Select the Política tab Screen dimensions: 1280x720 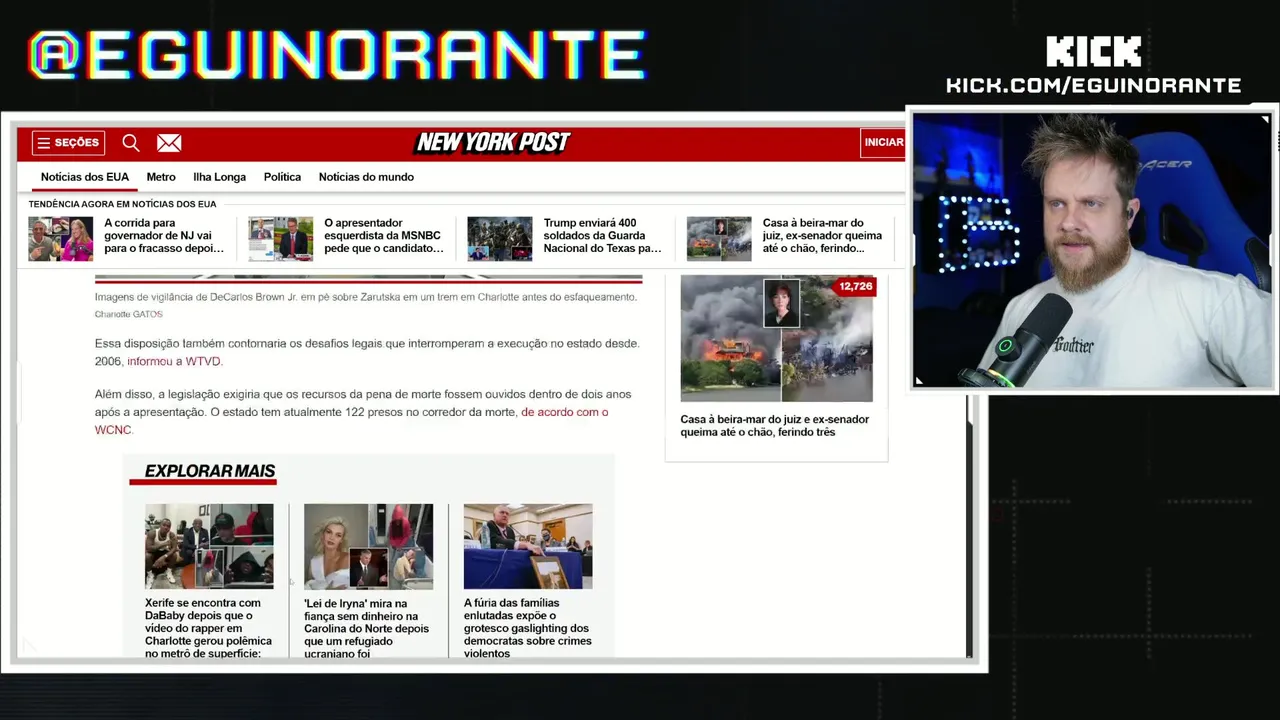(282, 177)
